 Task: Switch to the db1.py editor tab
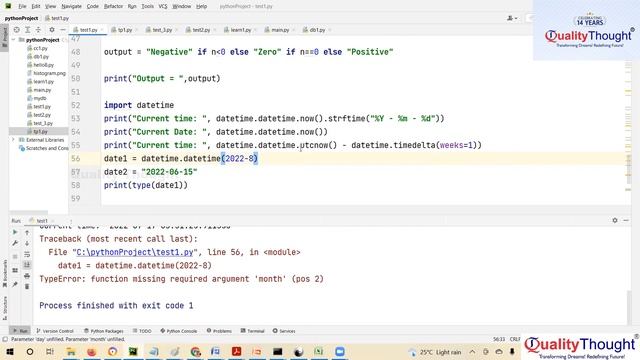tap(317, 30)
